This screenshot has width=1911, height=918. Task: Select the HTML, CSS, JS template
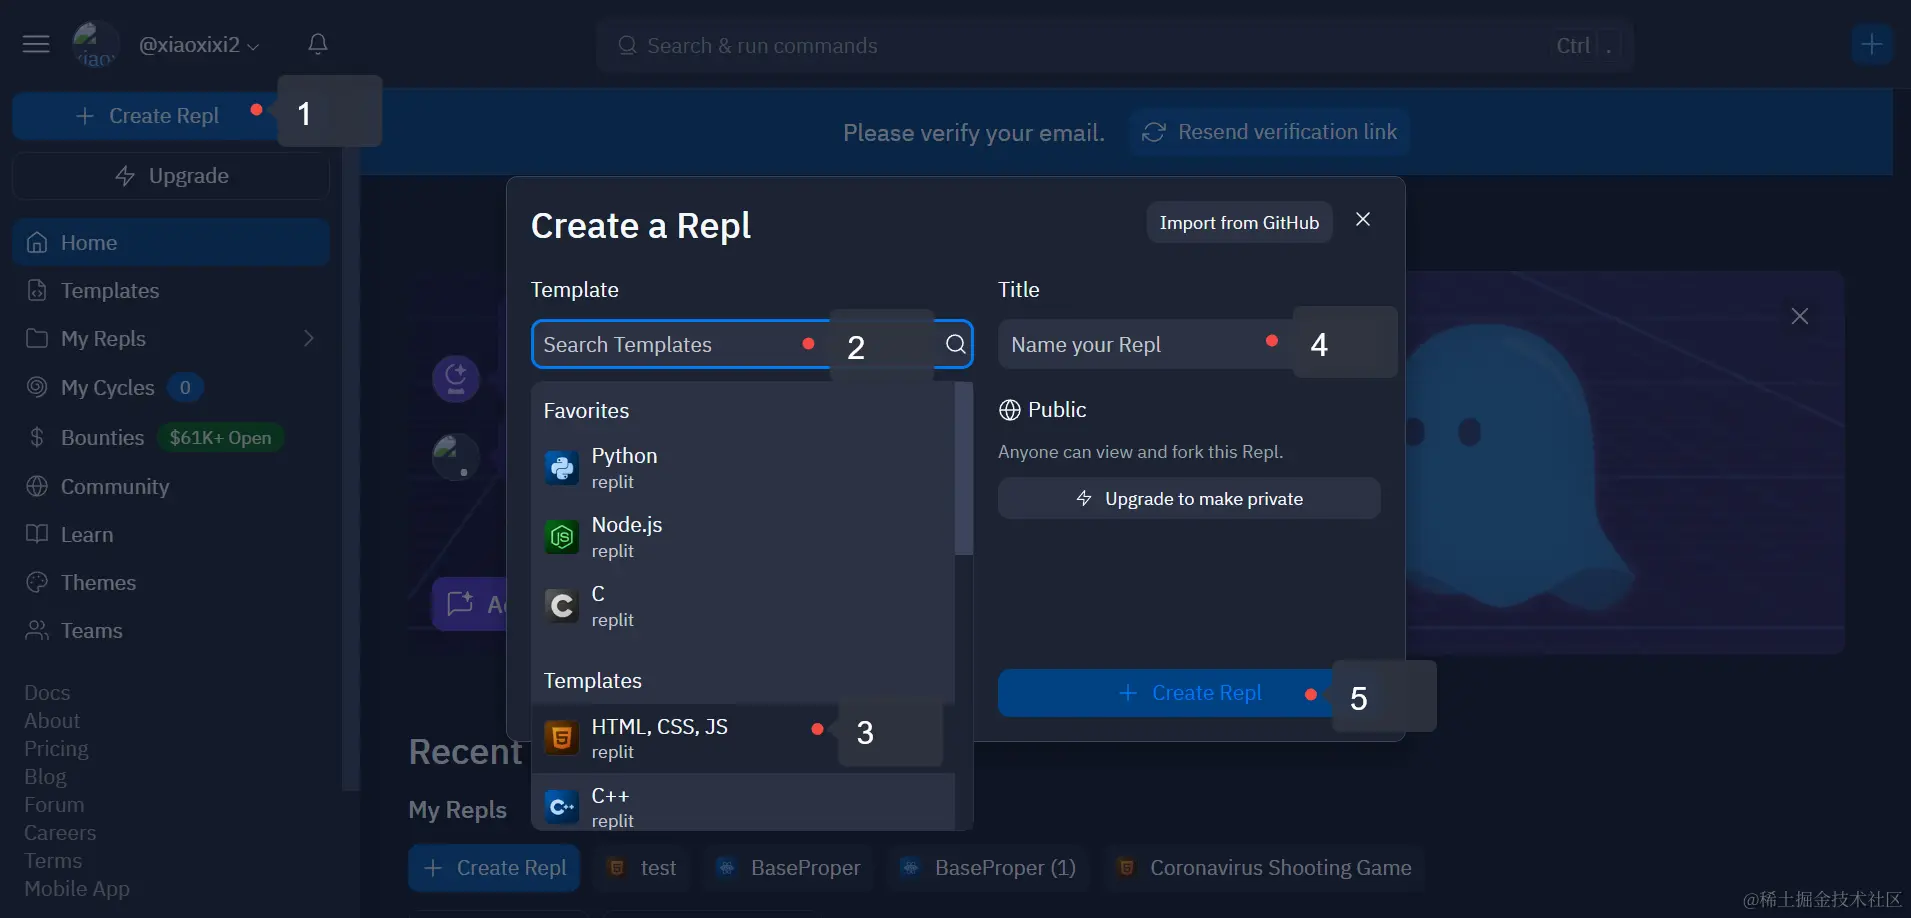point(743,738)
